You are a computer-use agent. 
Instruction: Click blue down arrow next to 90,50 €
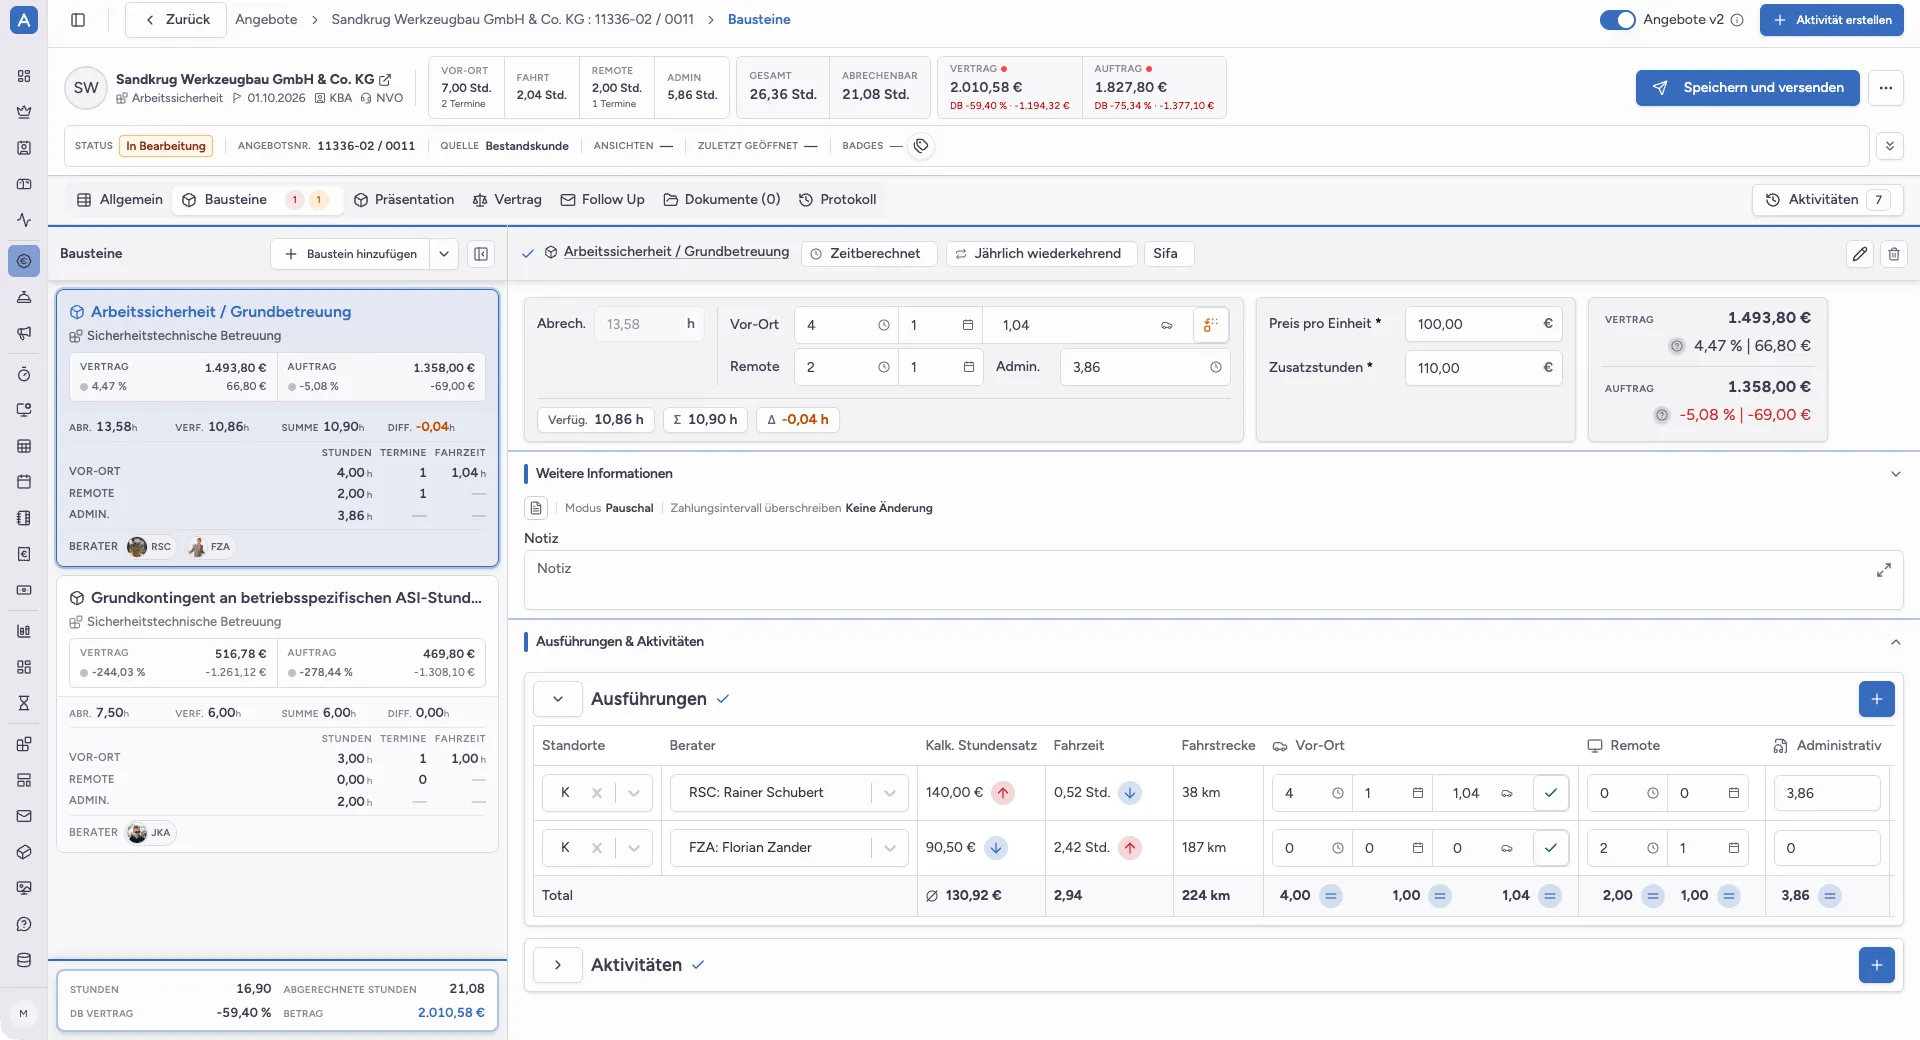point(995,848)
